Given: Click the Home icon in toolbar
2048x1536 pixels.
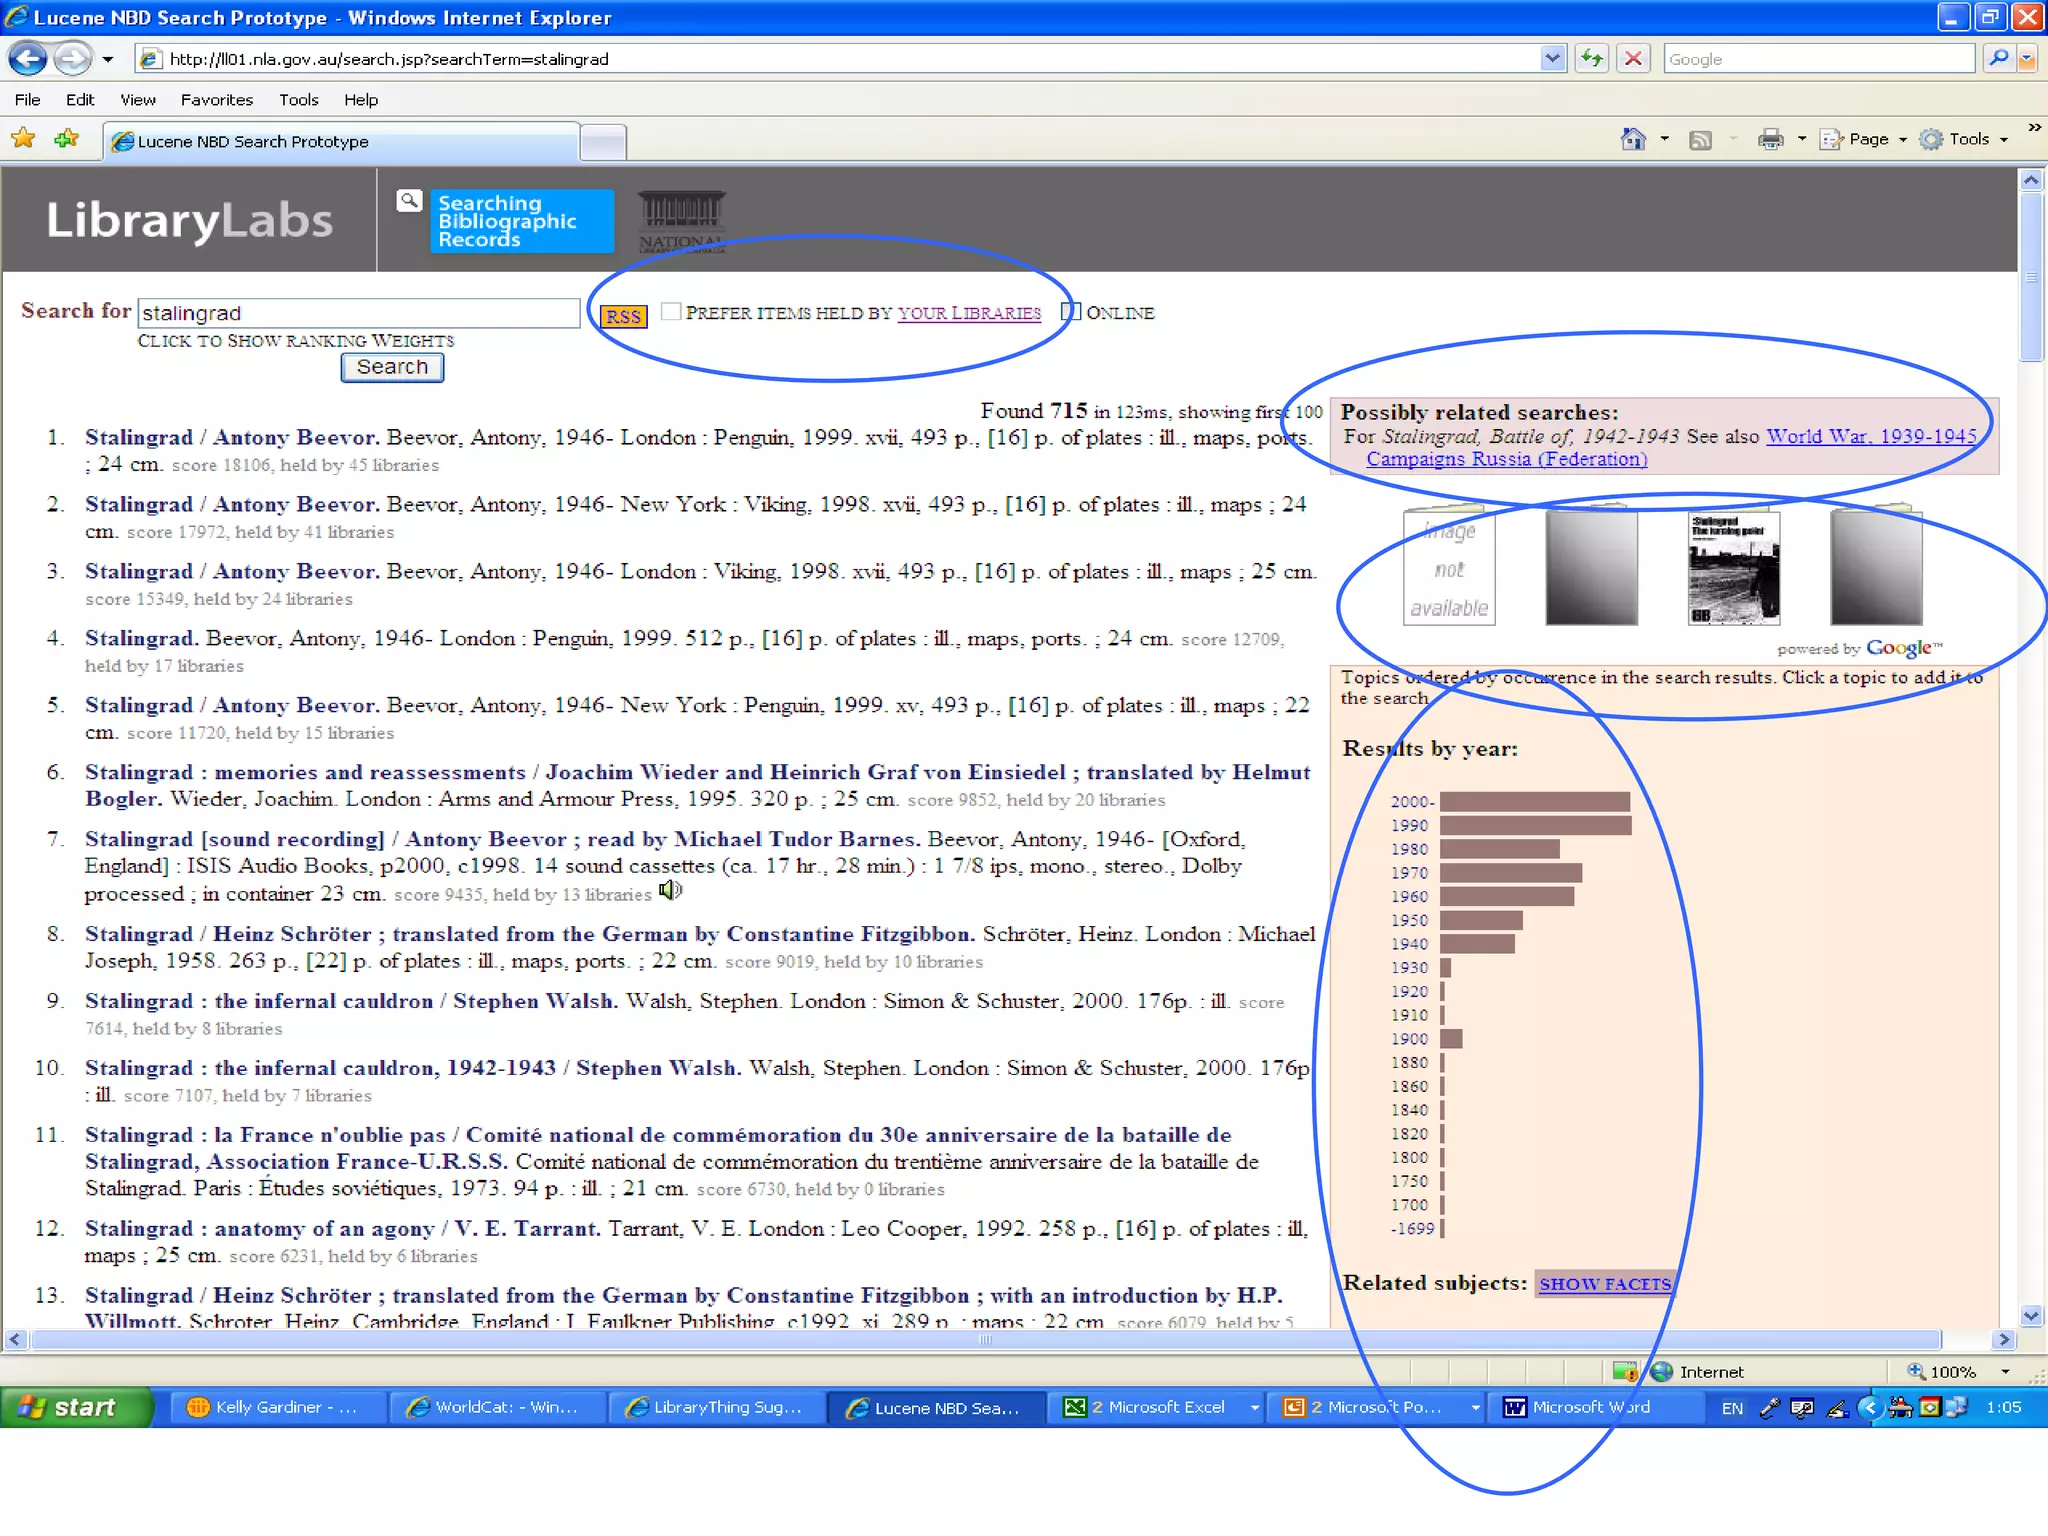Looking at the screenshot, I should (1633, 139).
